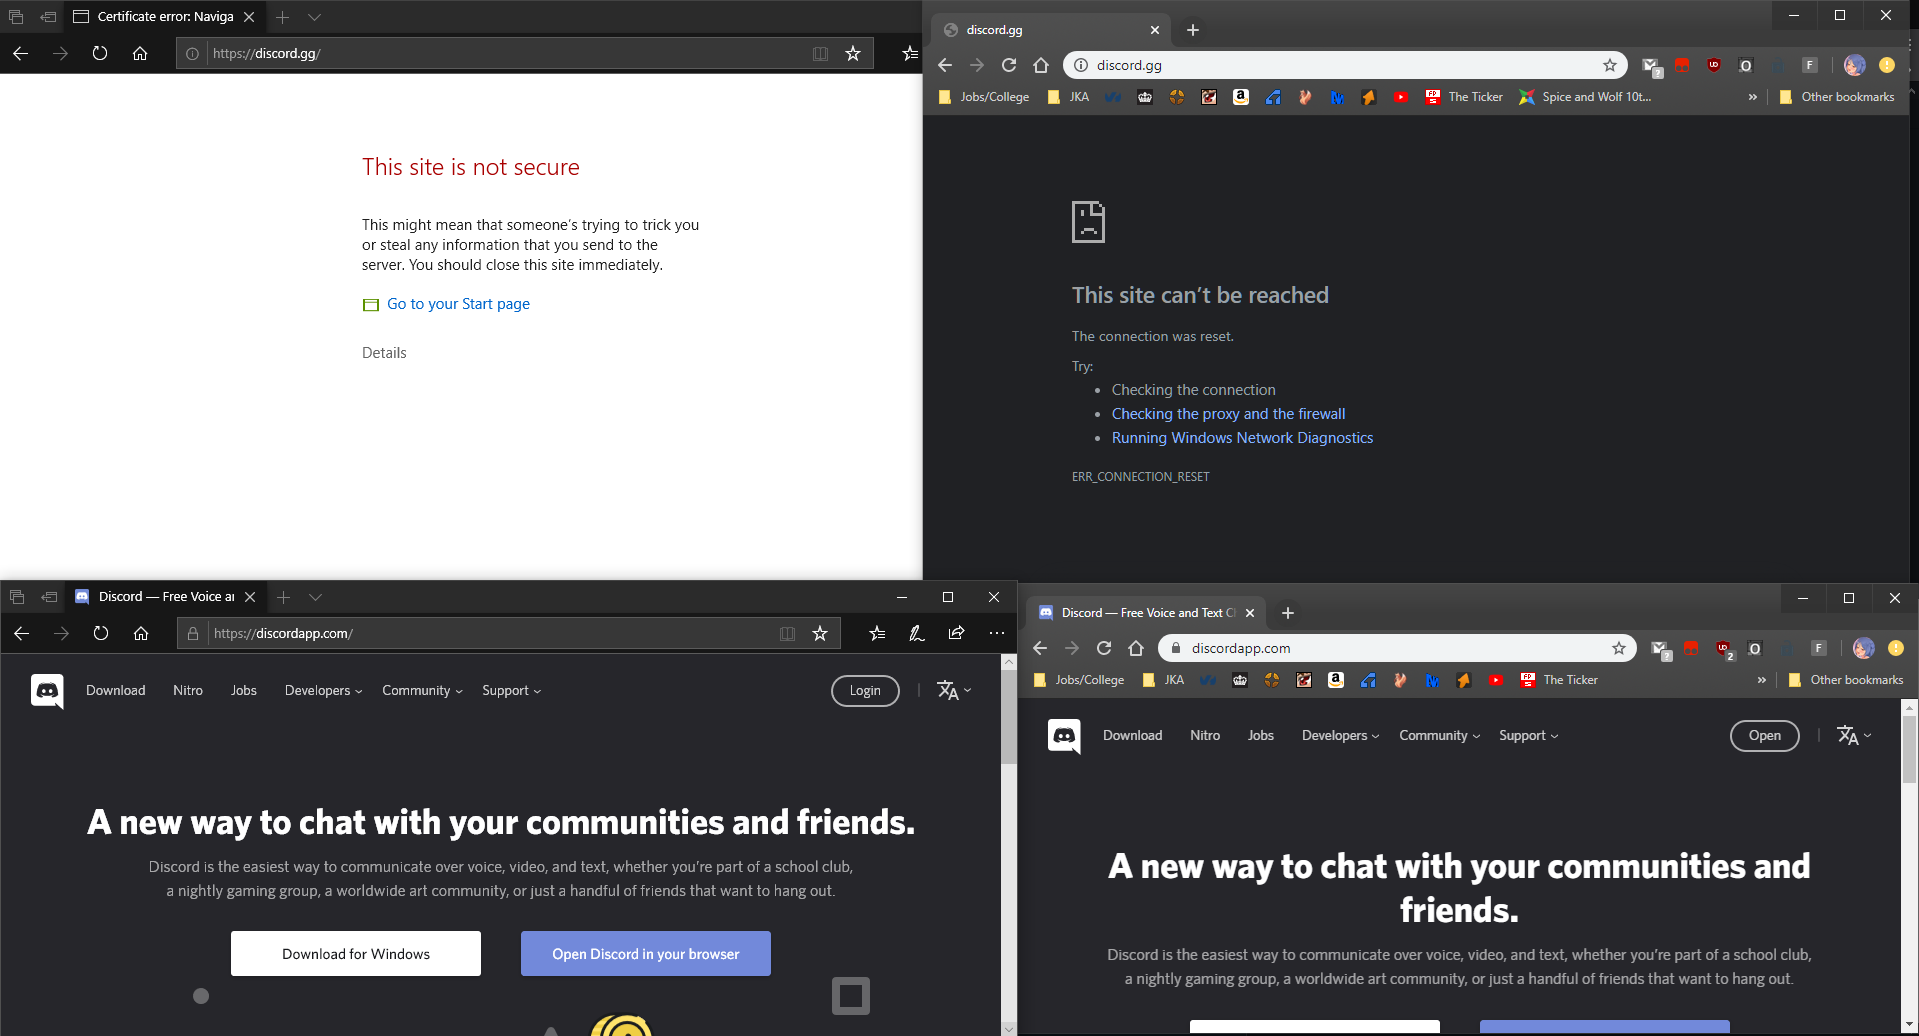The width and height of the screenshot is (1919, 1036).
Task: Select the 'Discord — Free Voice and Text' Chrome tab
Action: pos(1147,613)
